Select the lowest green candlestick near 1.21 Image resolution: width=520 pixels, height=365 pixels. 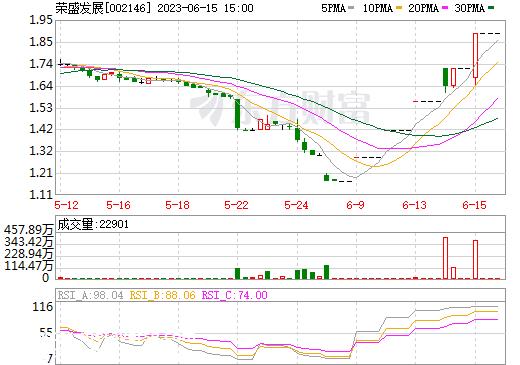pos(326,178)
